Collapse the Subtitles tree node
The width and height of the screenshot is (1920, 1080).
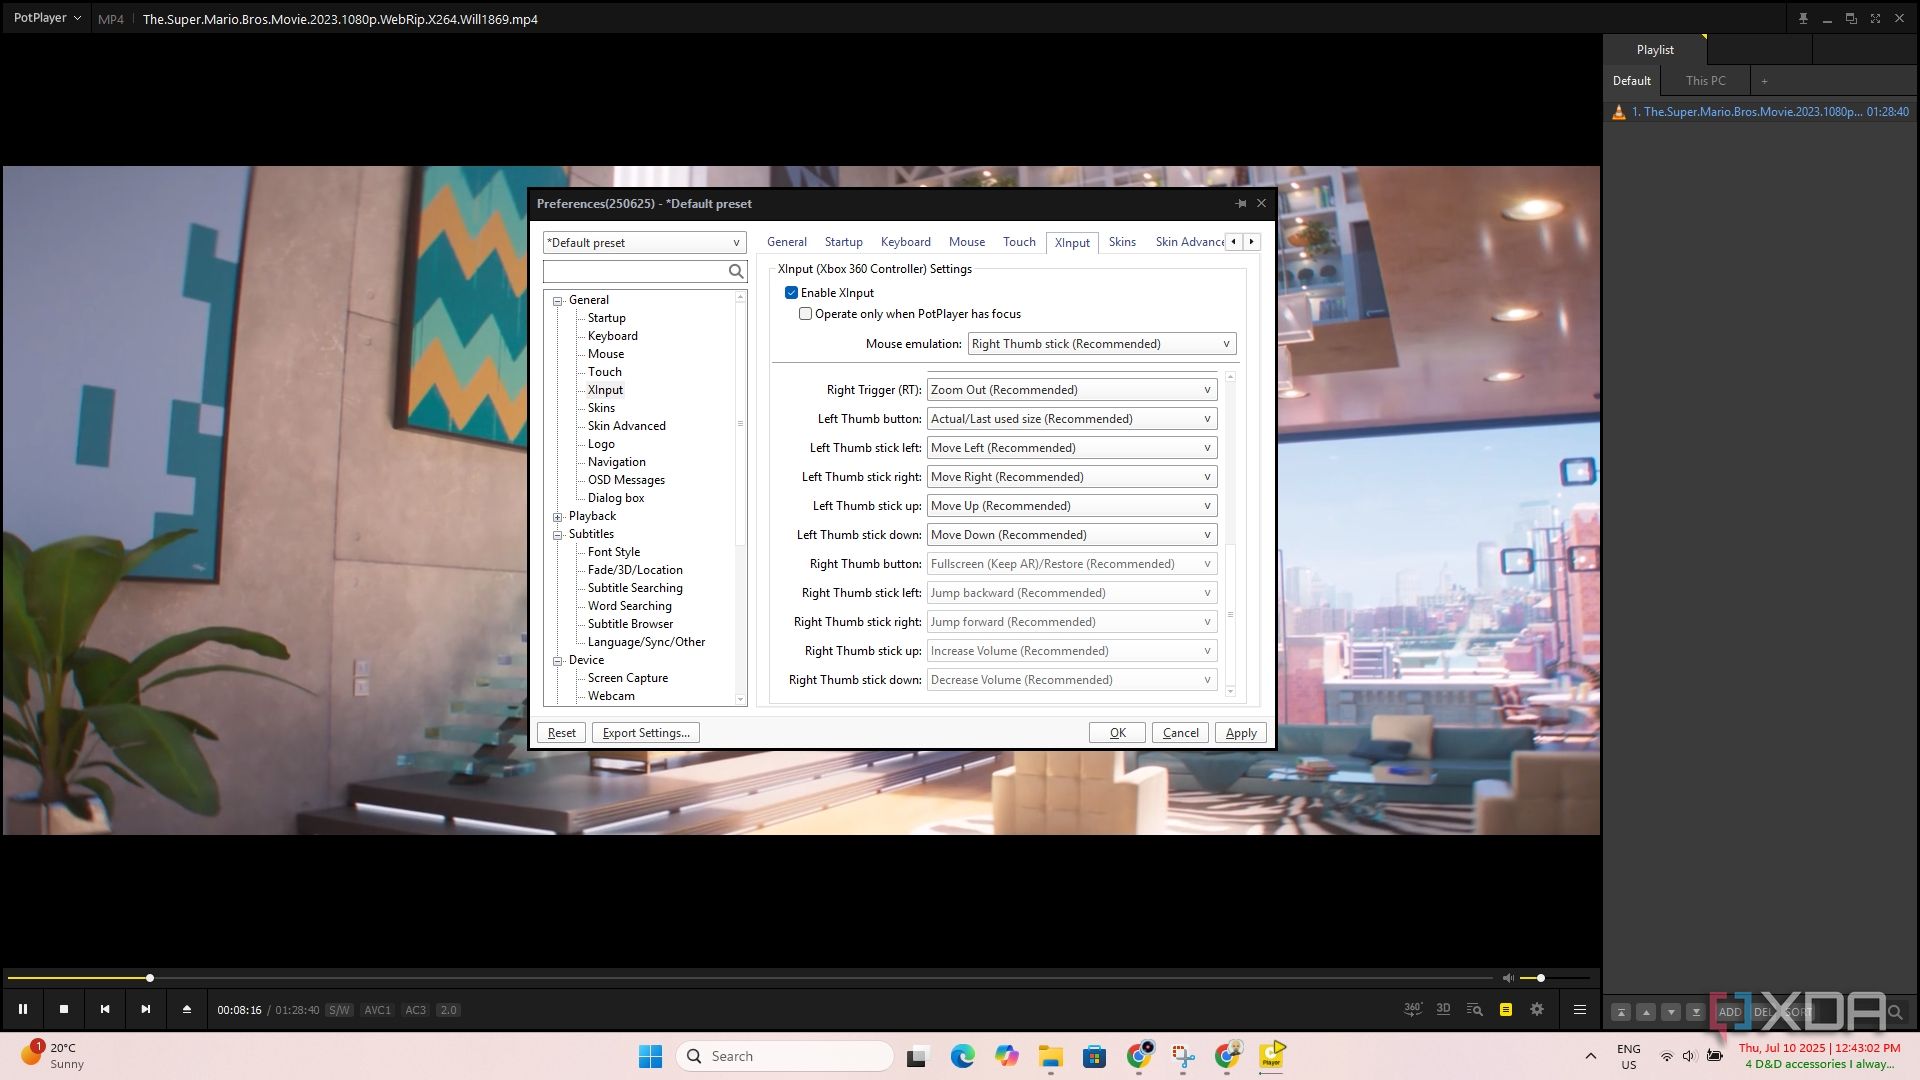click(558, 535)
